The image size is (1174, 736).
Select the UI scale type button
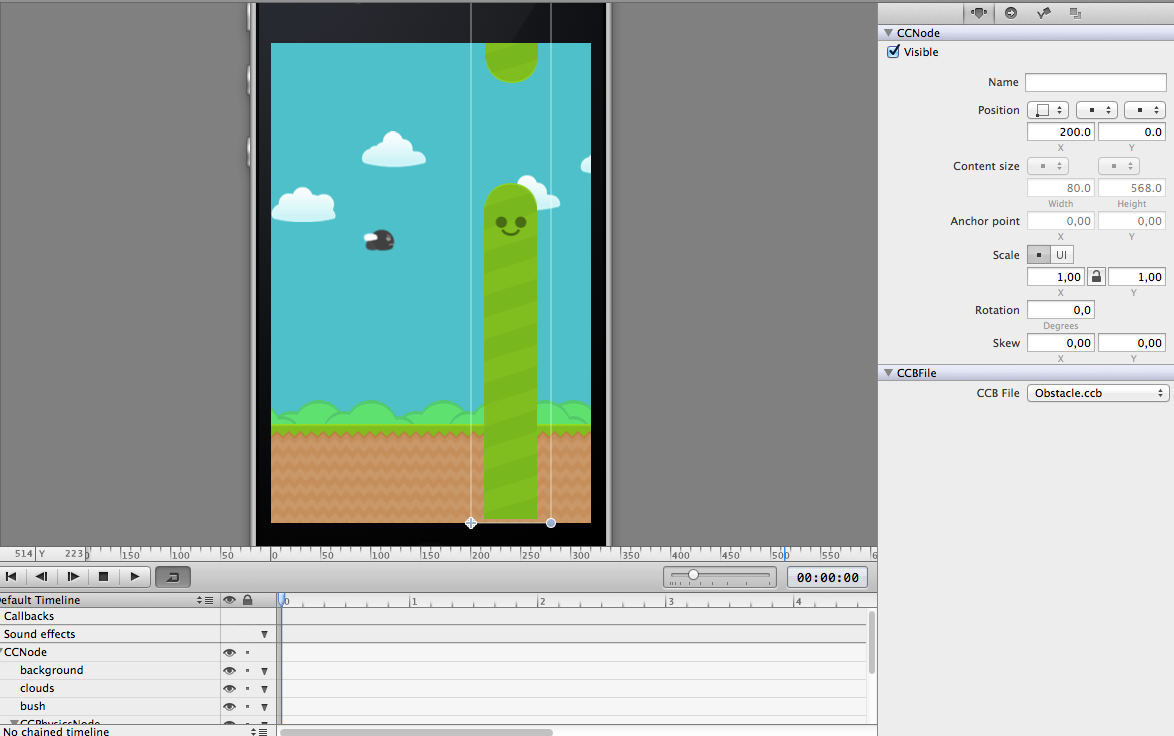point(1062,255)
